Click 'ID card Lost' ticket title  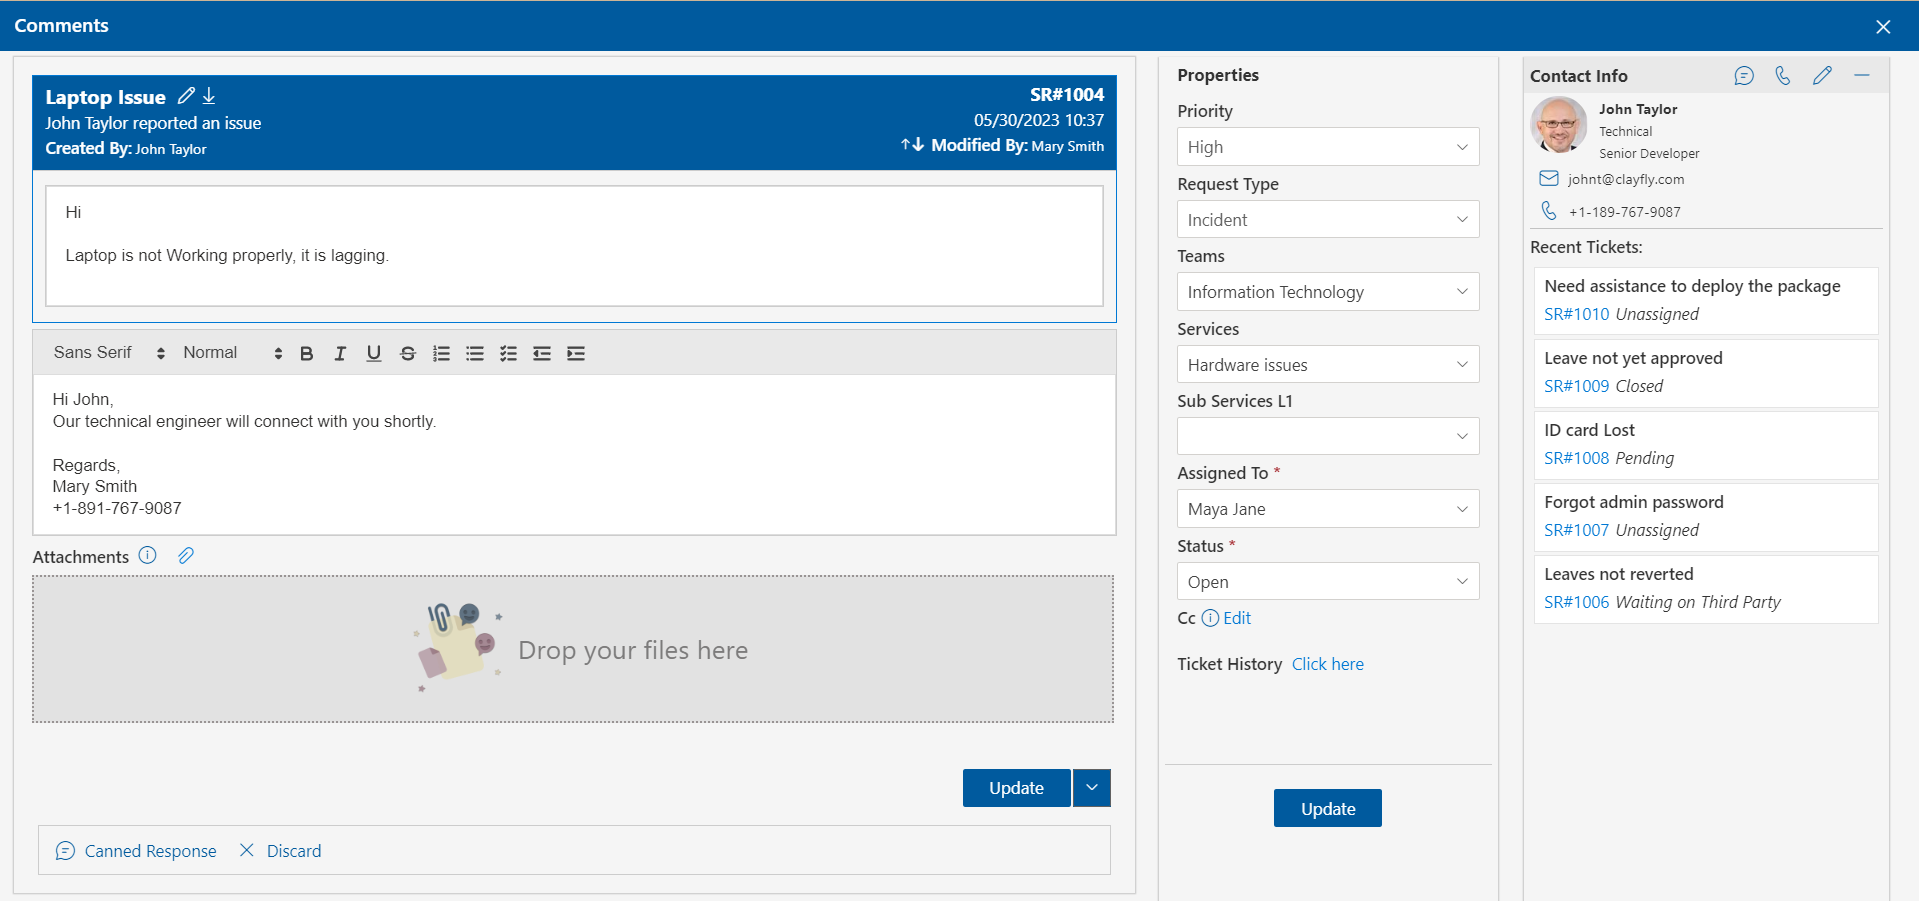coord(1589,430)
